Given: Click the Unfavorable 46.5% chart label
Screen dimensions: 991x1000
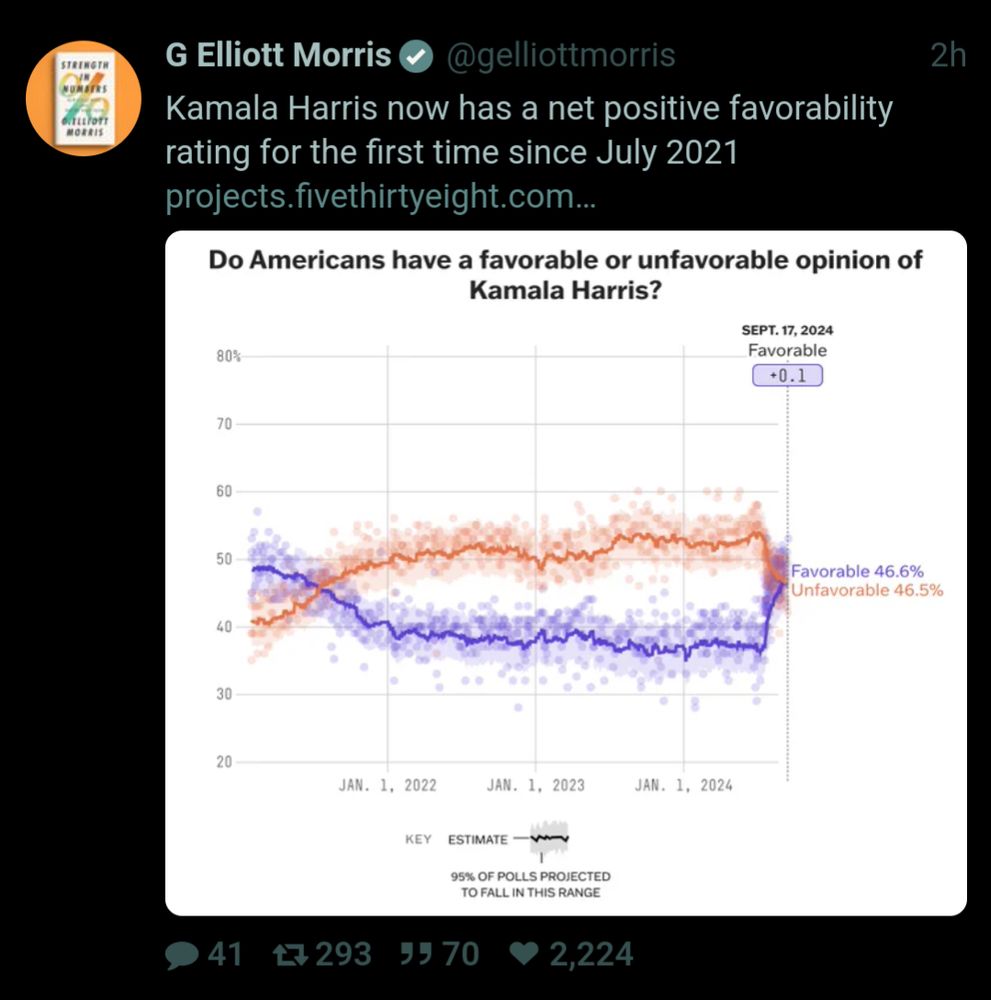Looking at the screenshot, I should (868, 591).
